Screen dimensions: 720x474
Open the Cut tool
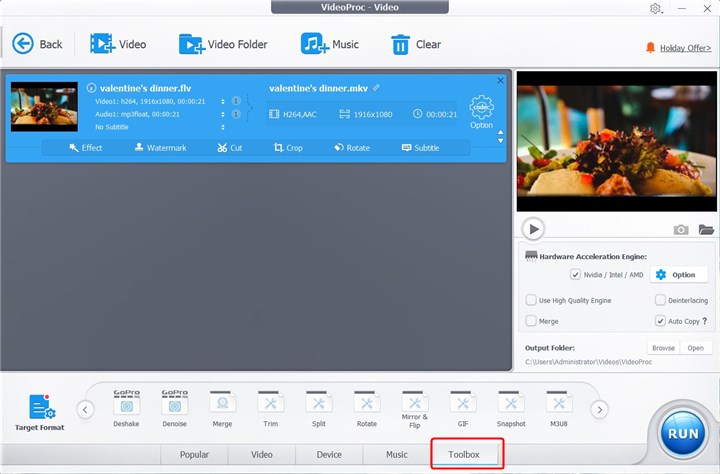(x=230, y=147)
